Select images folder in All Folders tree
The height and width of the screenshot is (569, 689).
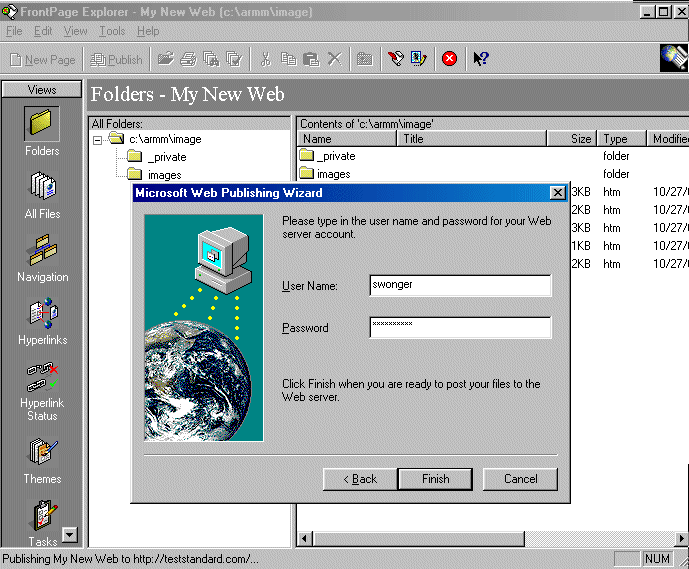[x=154, y=175]
